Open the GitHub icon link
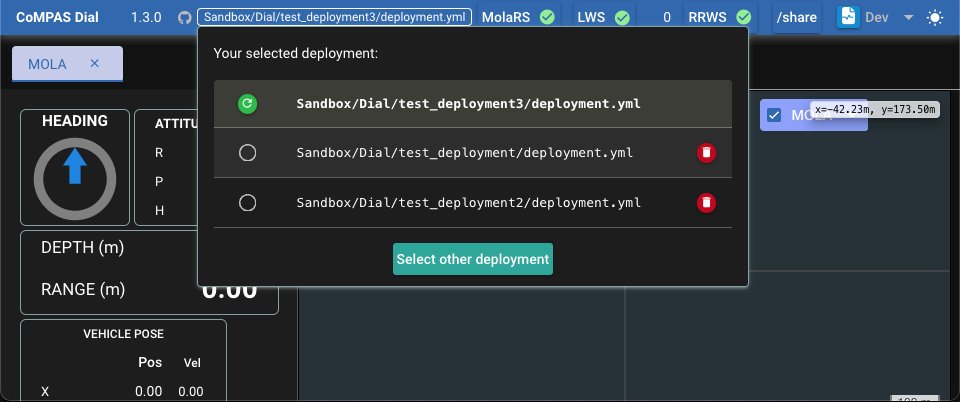Image resolution: width=960 pixels, height=402 pixels. [x=184, y=18]
